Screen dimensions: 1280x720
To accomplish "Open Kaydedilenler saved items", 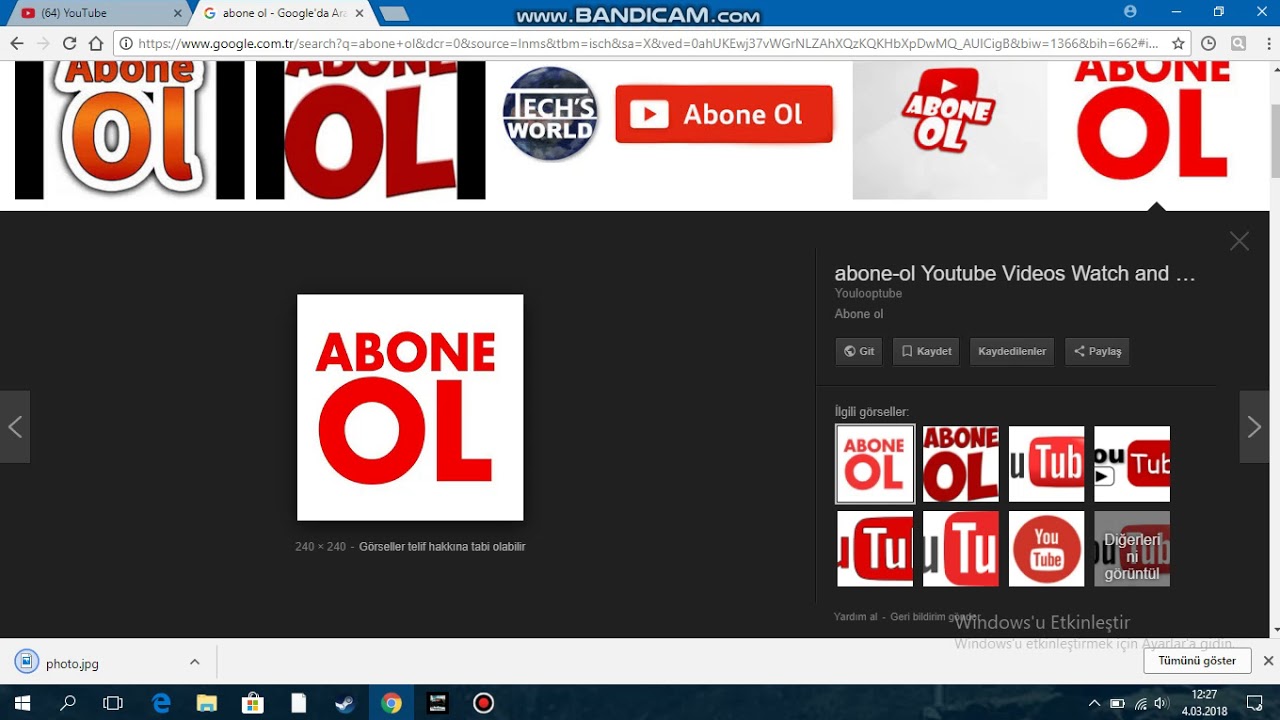I will [x=1012, y=351].
